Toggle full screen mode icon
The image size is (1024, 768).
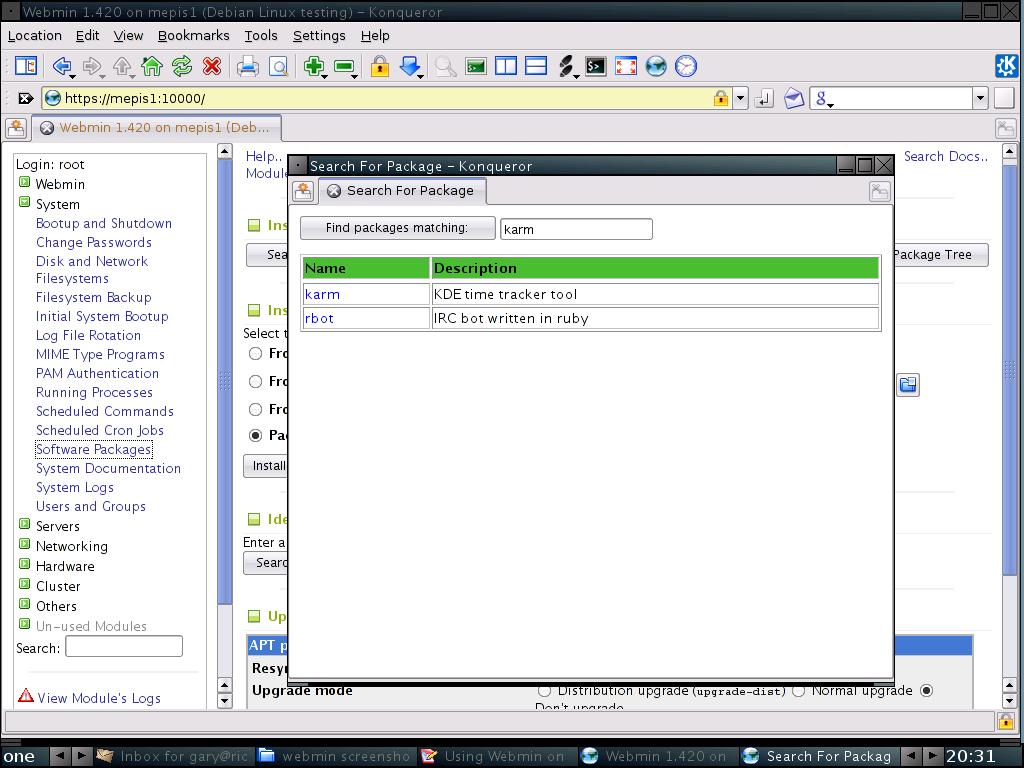point(626,66)
